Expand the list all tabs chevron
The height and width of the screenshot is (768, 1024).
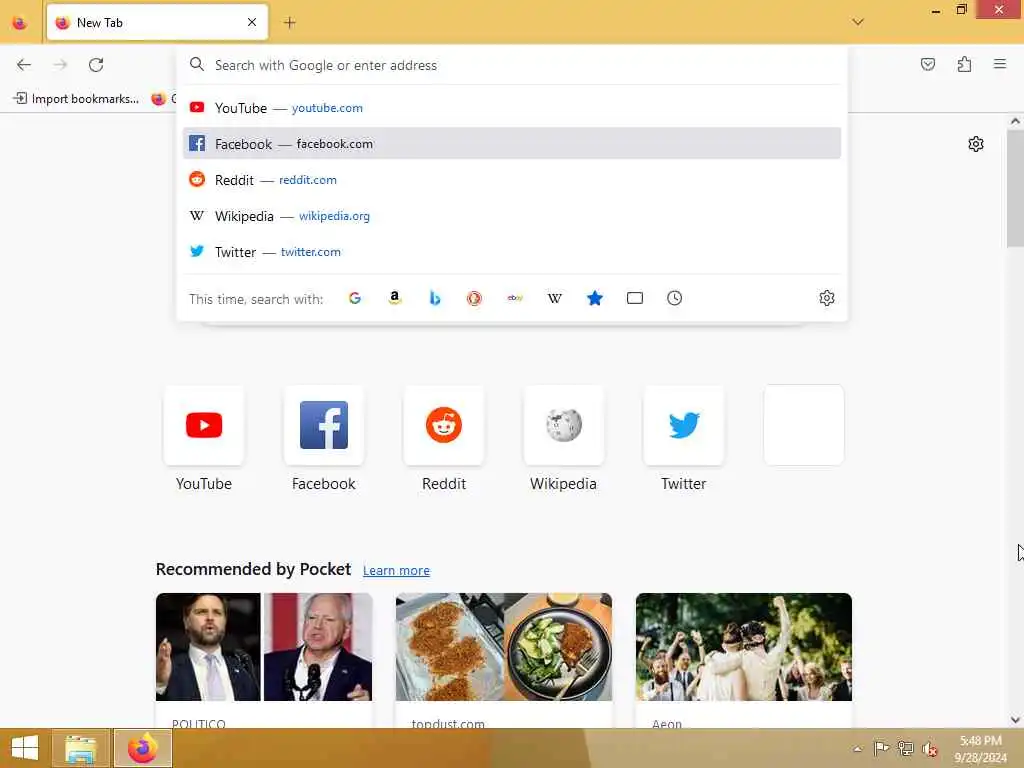click(x=858, y=22)
